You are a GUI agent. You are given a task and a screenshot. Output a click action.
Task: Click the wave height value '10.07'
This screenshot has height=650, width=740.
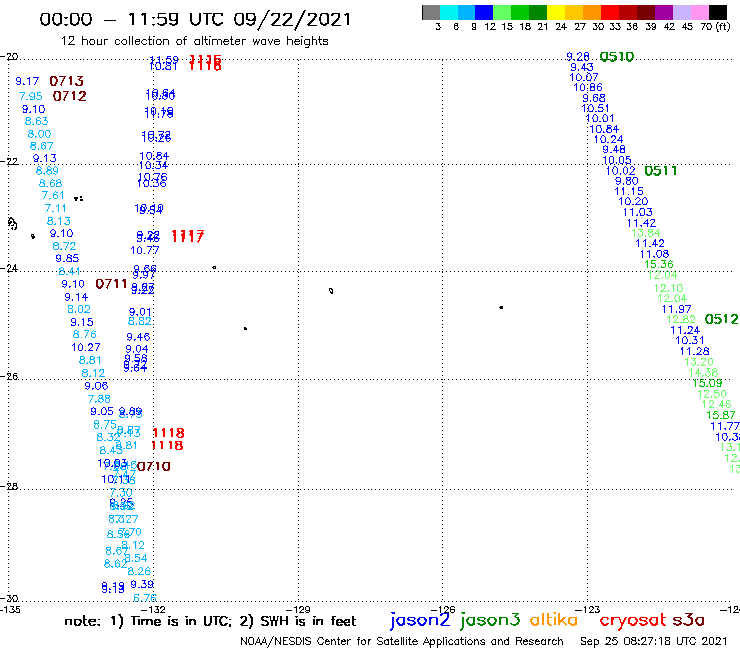[x=584, y=77]
